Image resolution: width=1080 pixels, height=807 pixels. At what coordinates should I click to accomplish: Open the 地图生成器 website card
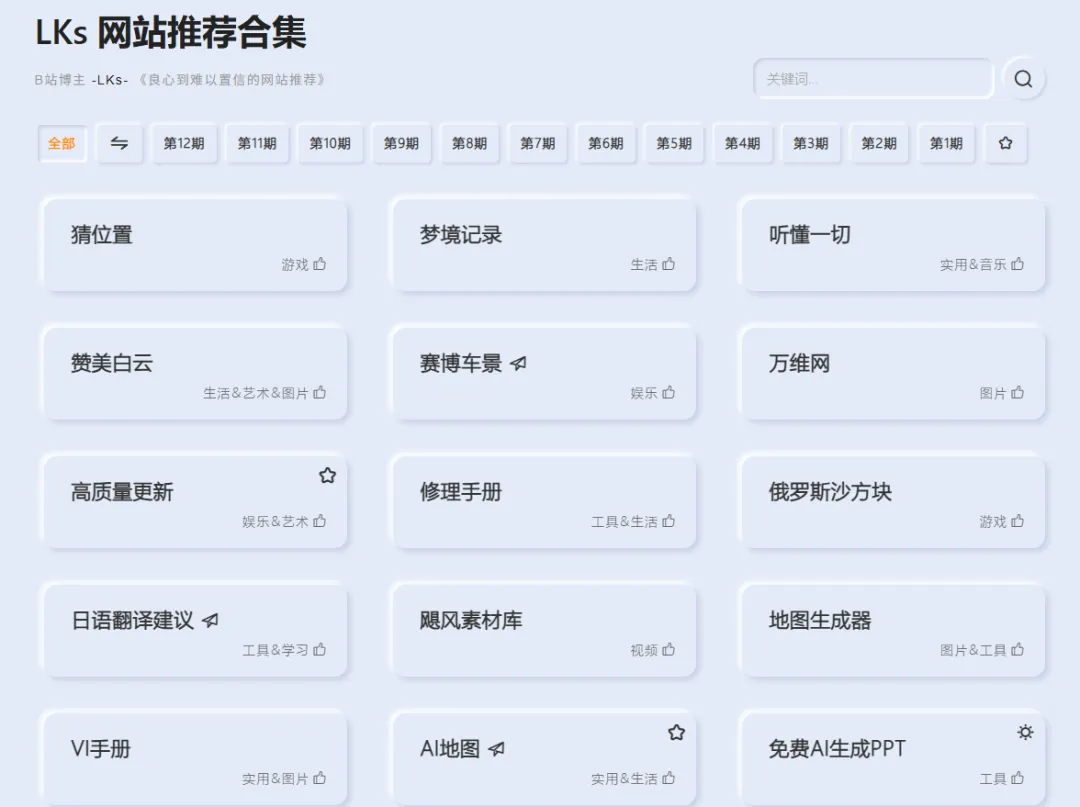click(893, 631)
